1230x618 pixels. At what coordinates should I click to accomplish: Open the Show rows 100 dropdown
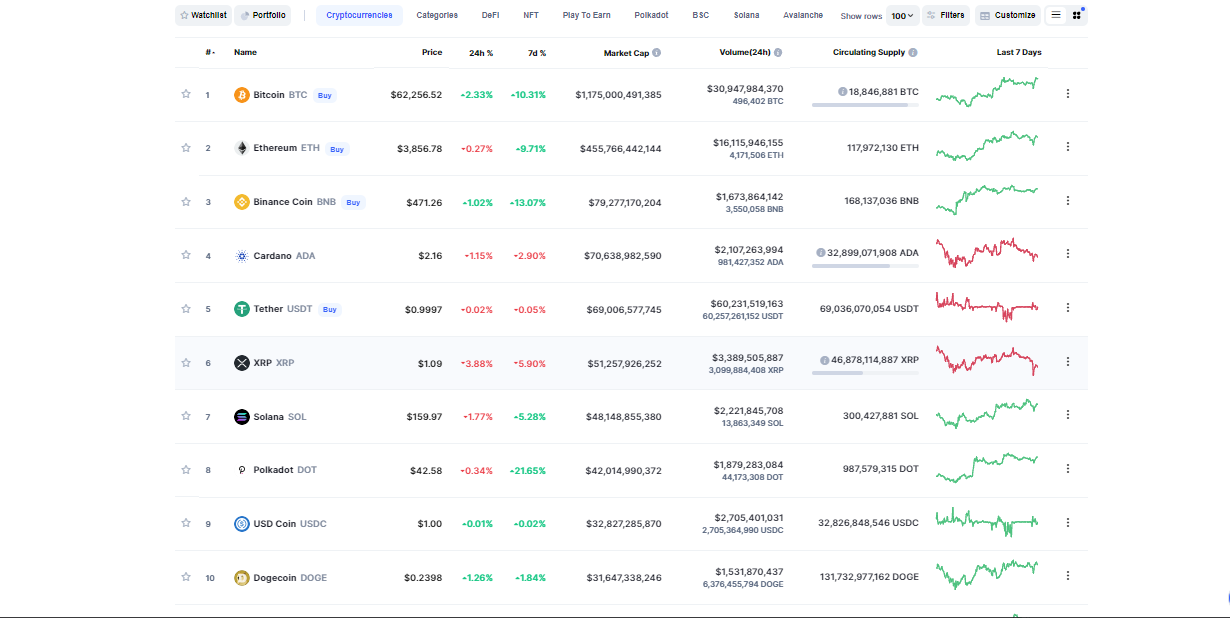(903, 16)
